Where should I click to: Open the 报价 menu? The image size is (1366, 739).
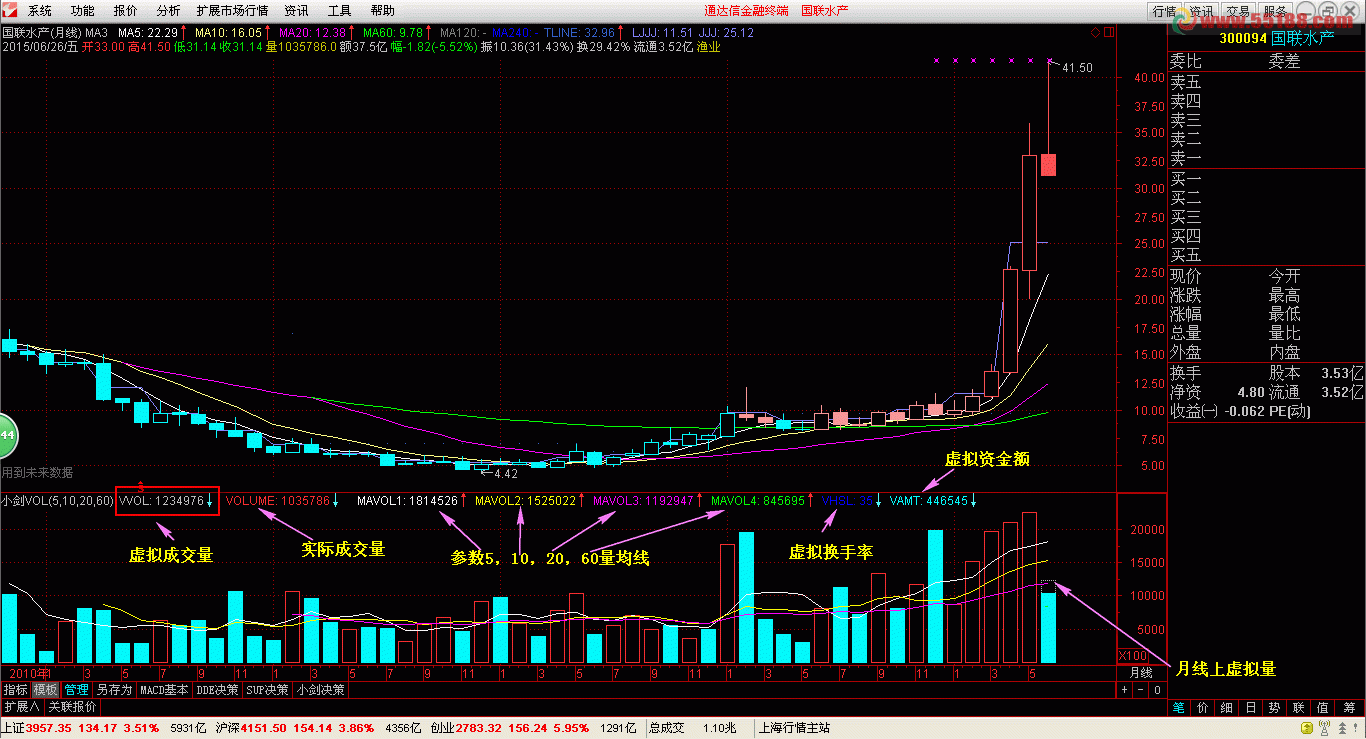tap(126, 11)
